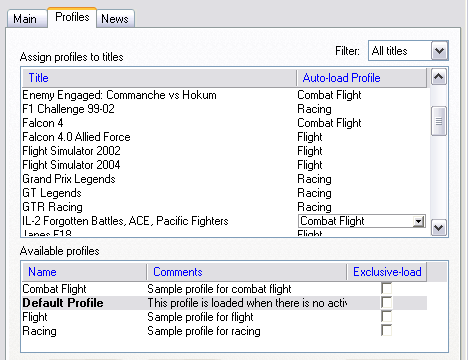
Task: Select the Profiles tab
Action: coord(72,17)
